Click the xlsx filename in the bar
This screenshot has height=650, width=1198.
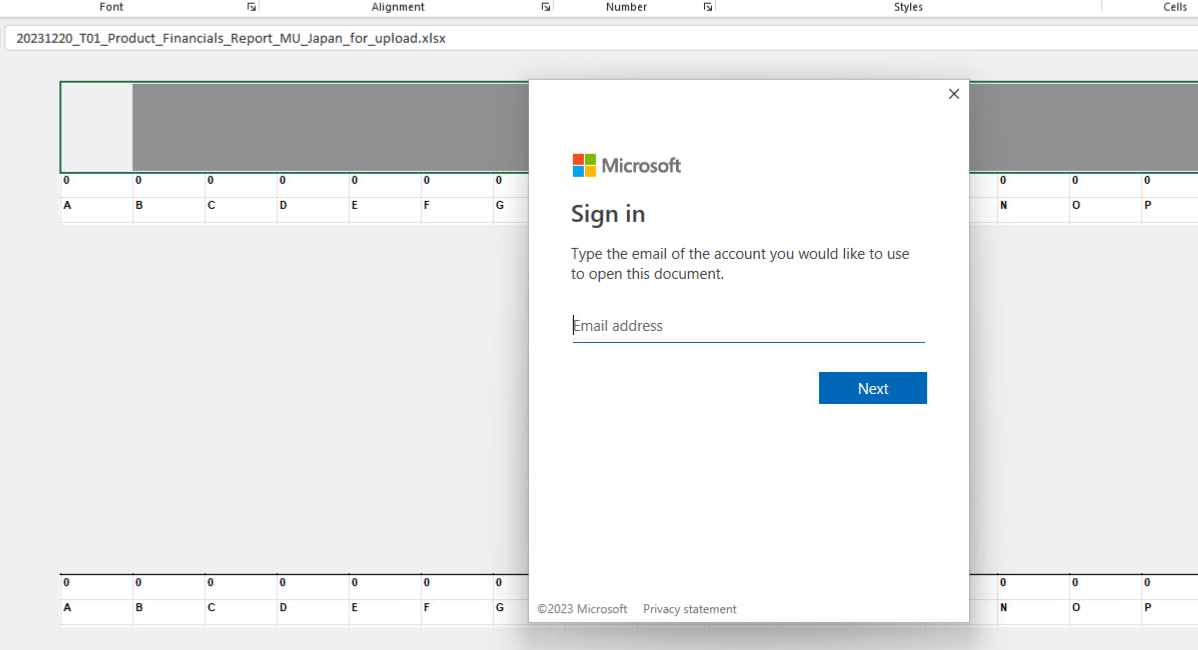[x=231, y=38]
